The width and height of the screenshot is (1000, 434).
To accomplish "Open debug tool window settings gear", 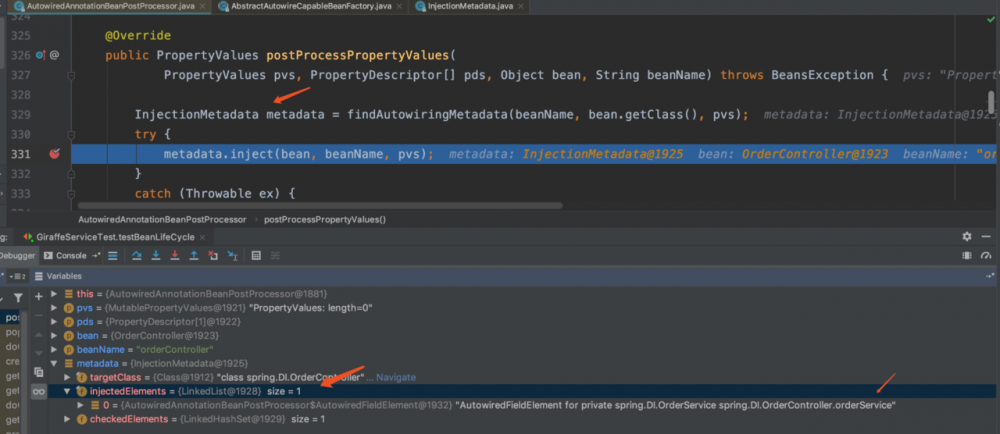I will [967, 236].
